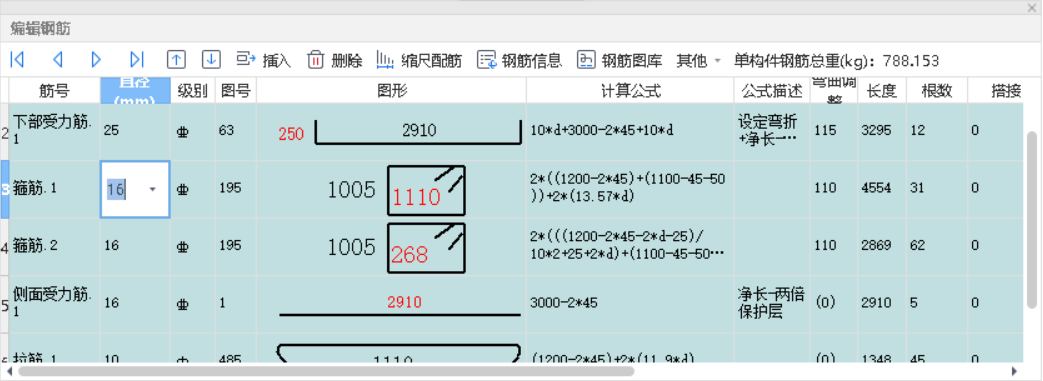This screenshot has width=1043, height=381.
Task: Click length cell 3295
Action: [x=881, y=132]
